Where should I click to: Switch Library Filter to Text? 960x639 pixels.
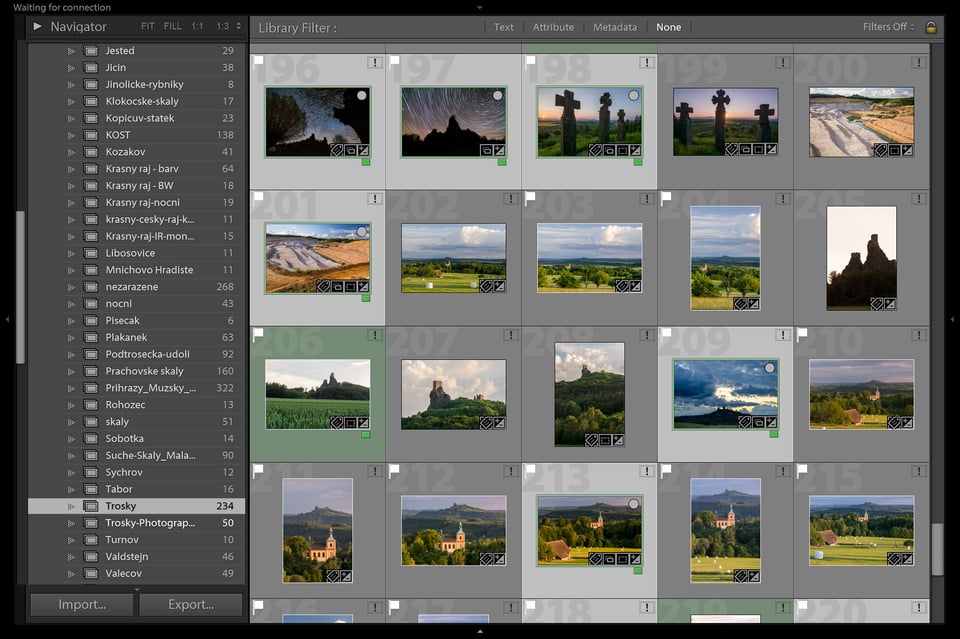(504, 27)
